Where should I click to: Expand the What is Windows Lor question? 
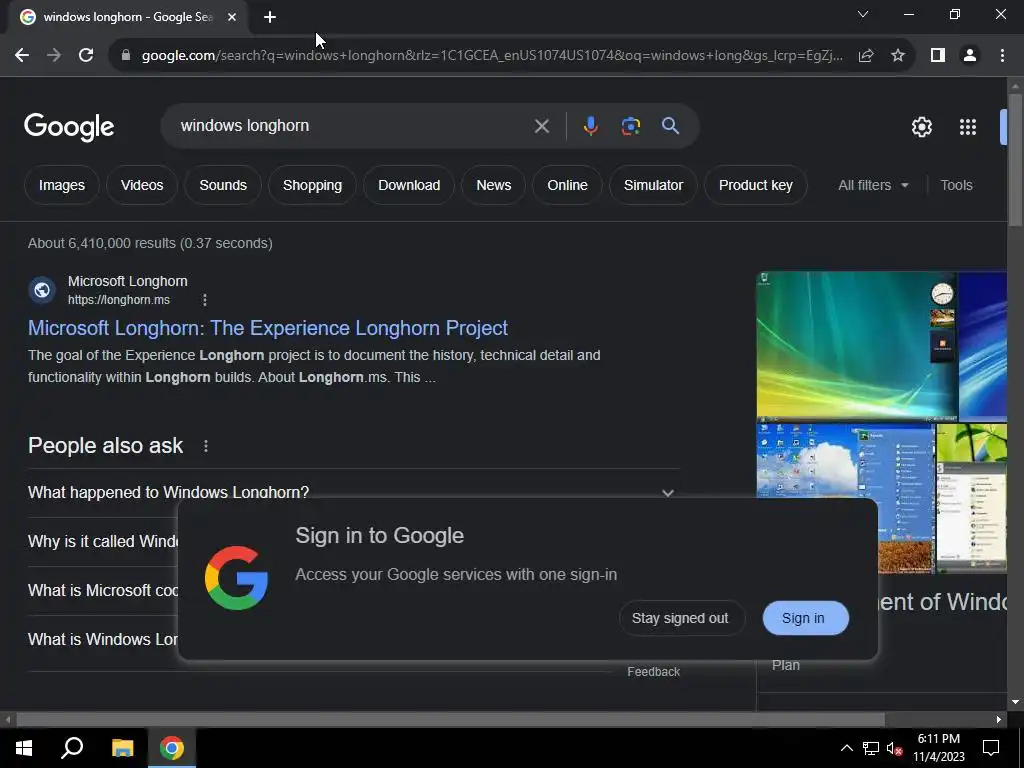(x=103, y=639)
